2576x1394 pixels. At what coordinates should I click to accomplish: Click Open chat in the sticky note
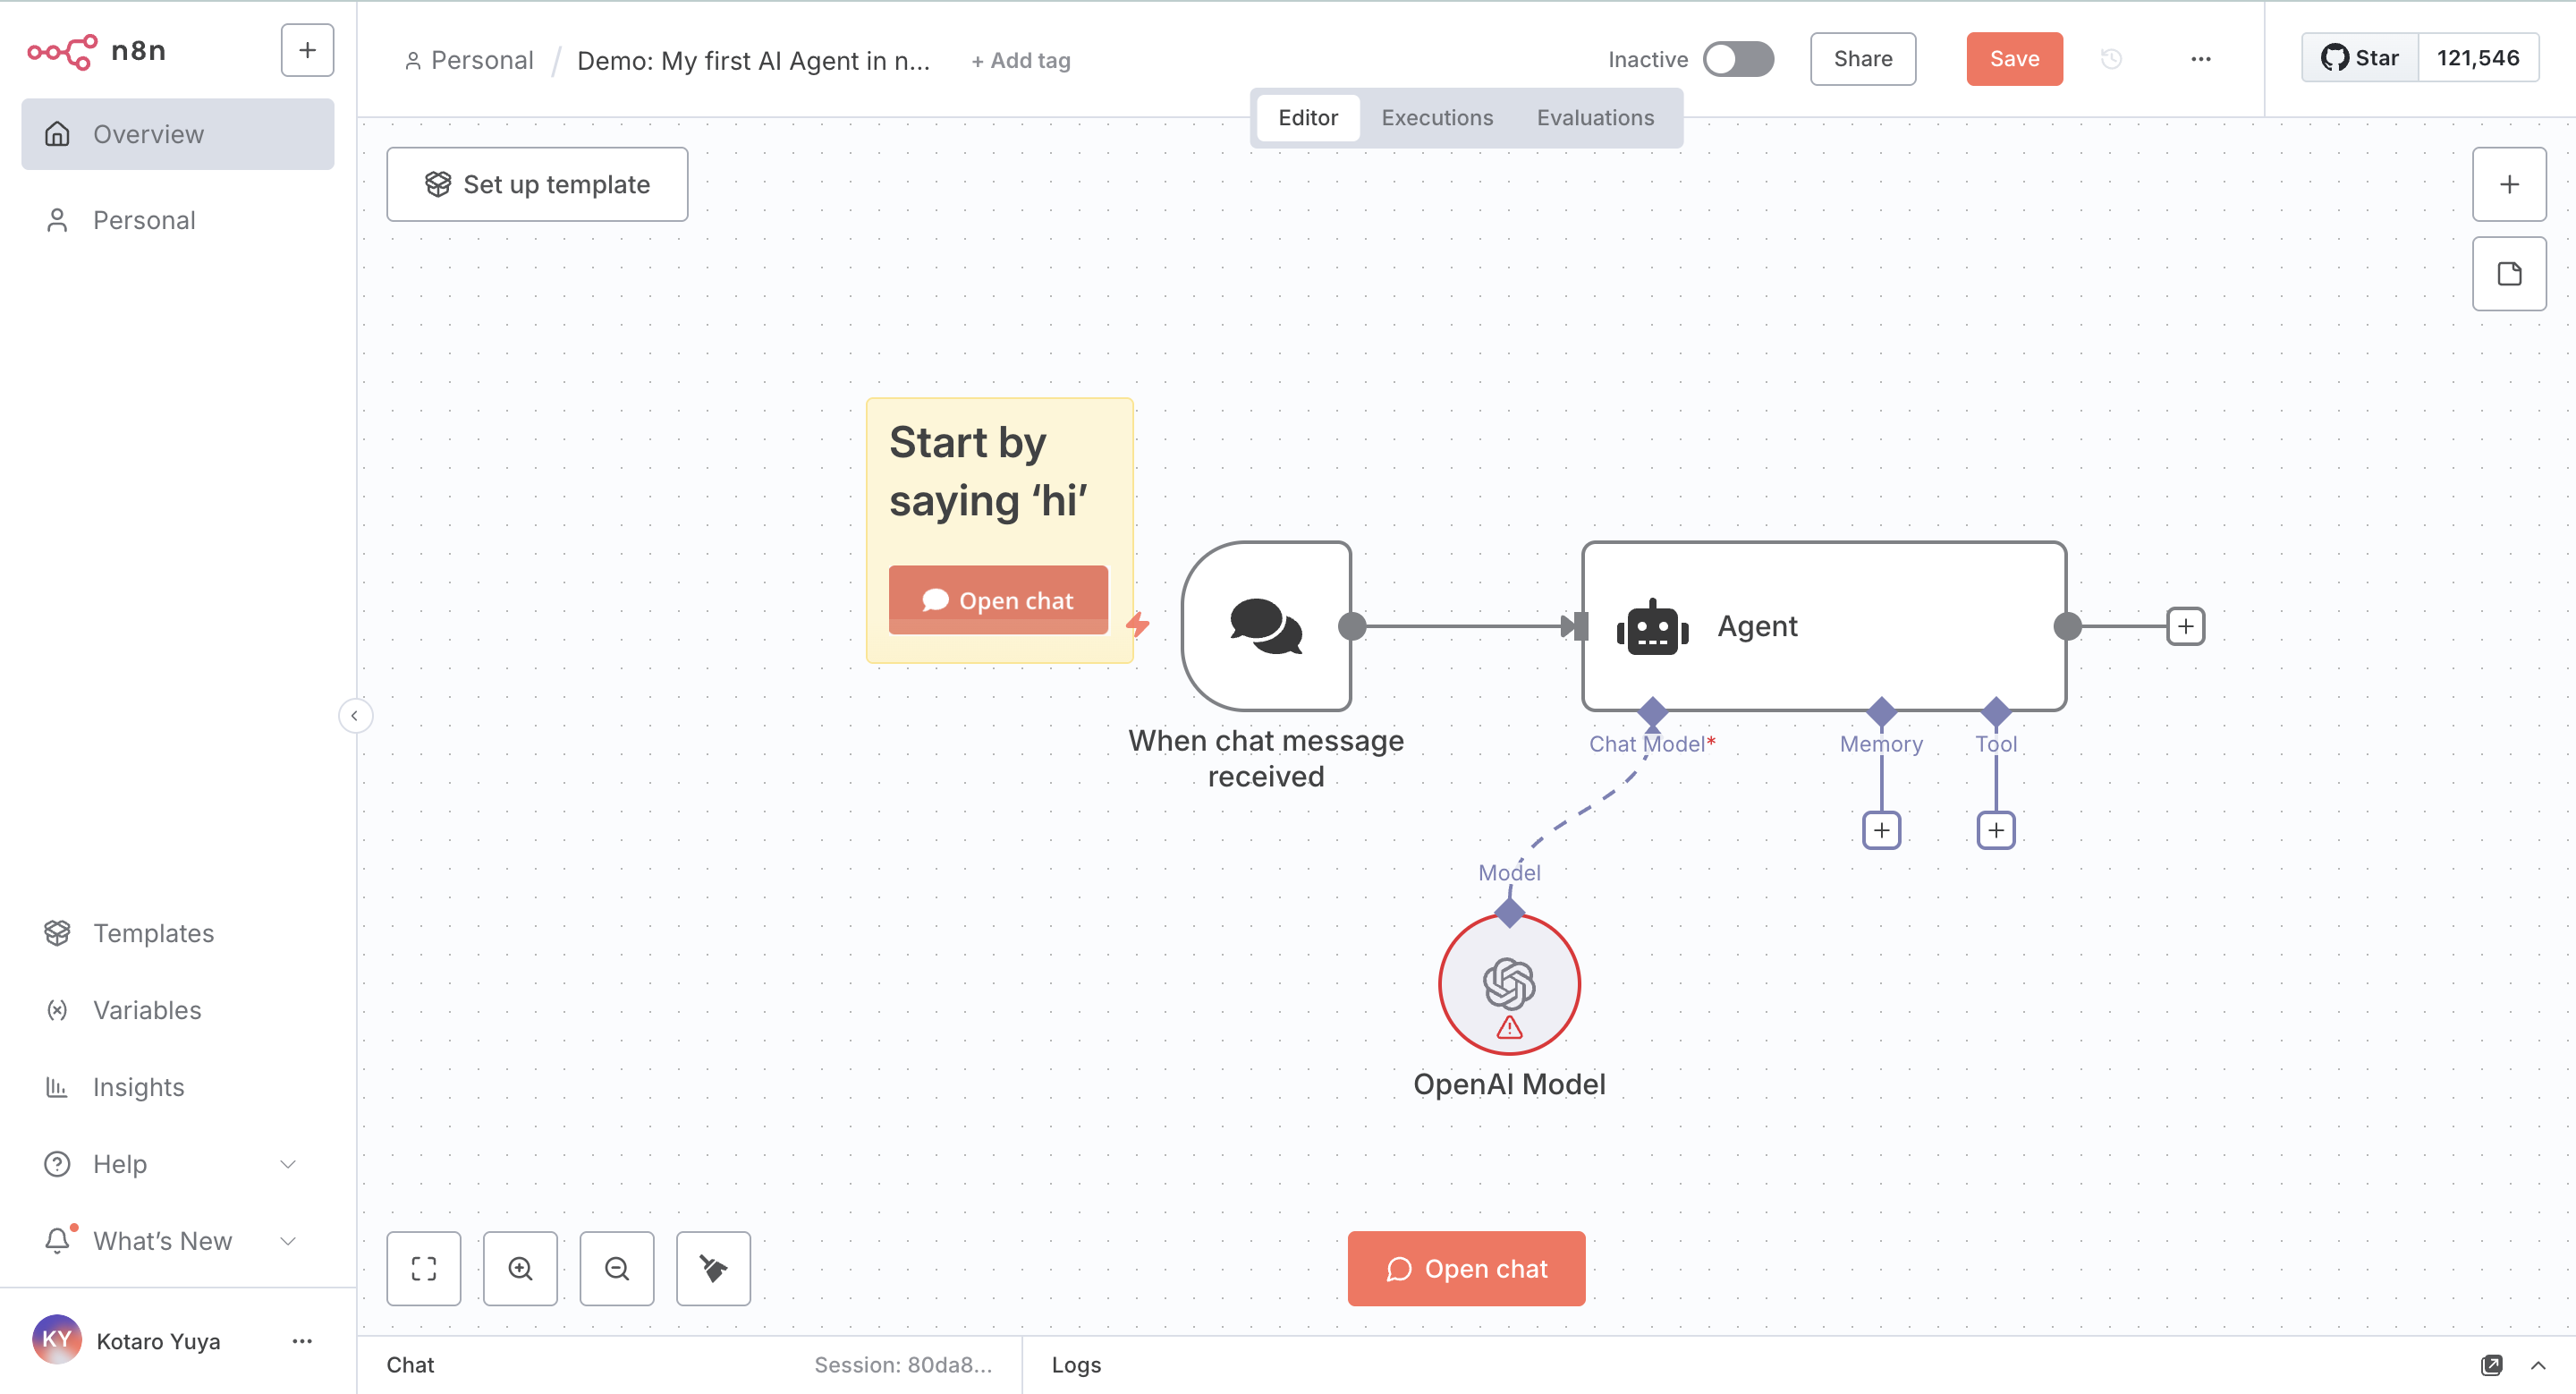998,600
